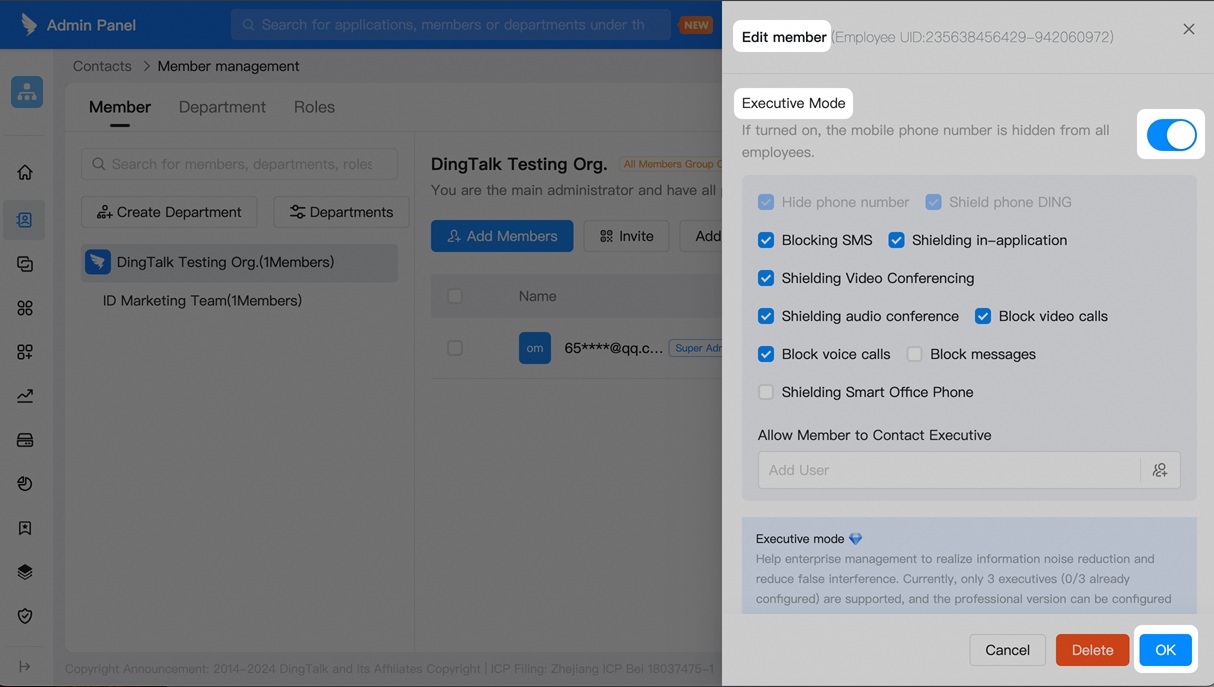This screenshot has height=687, width=1214.
Task: Click the members, departments, roles search field
Action: [239, 164]
